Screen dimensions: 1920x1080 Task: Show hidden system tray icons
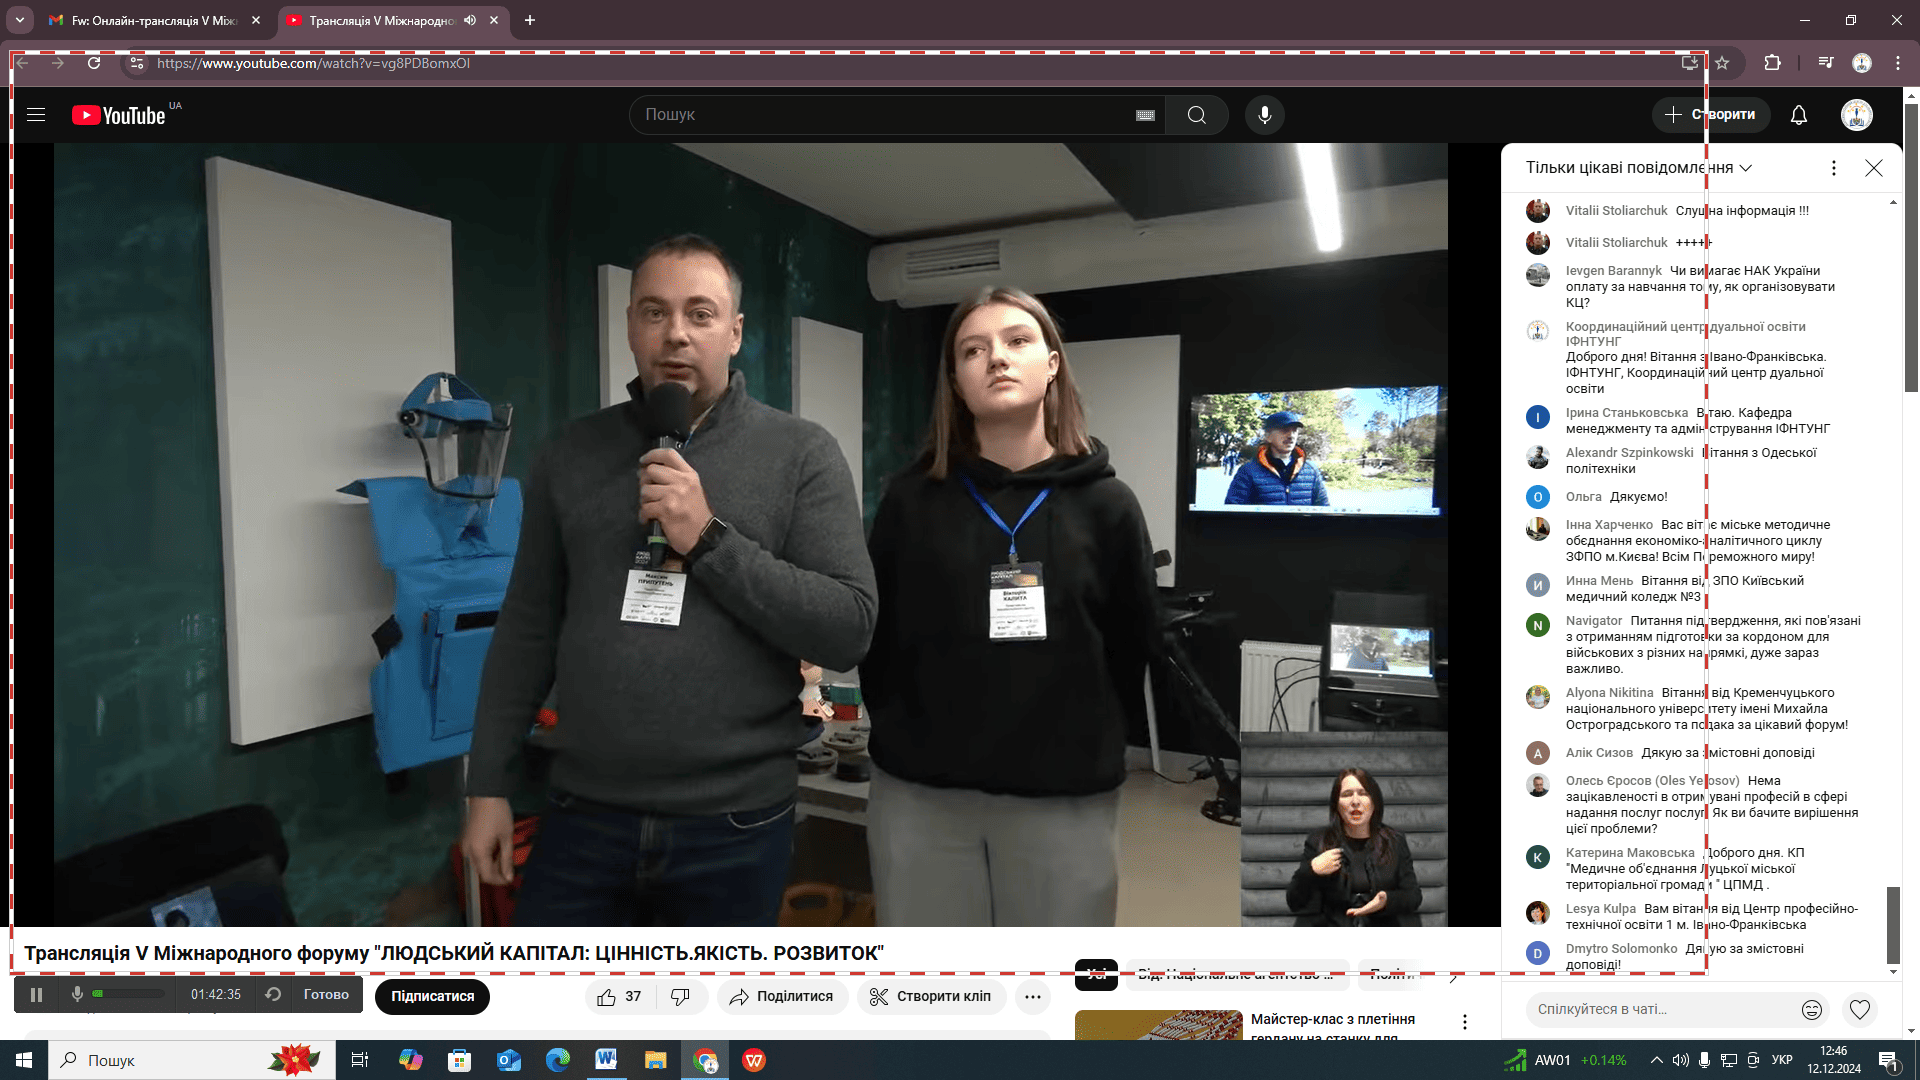click(1657, 1060)
